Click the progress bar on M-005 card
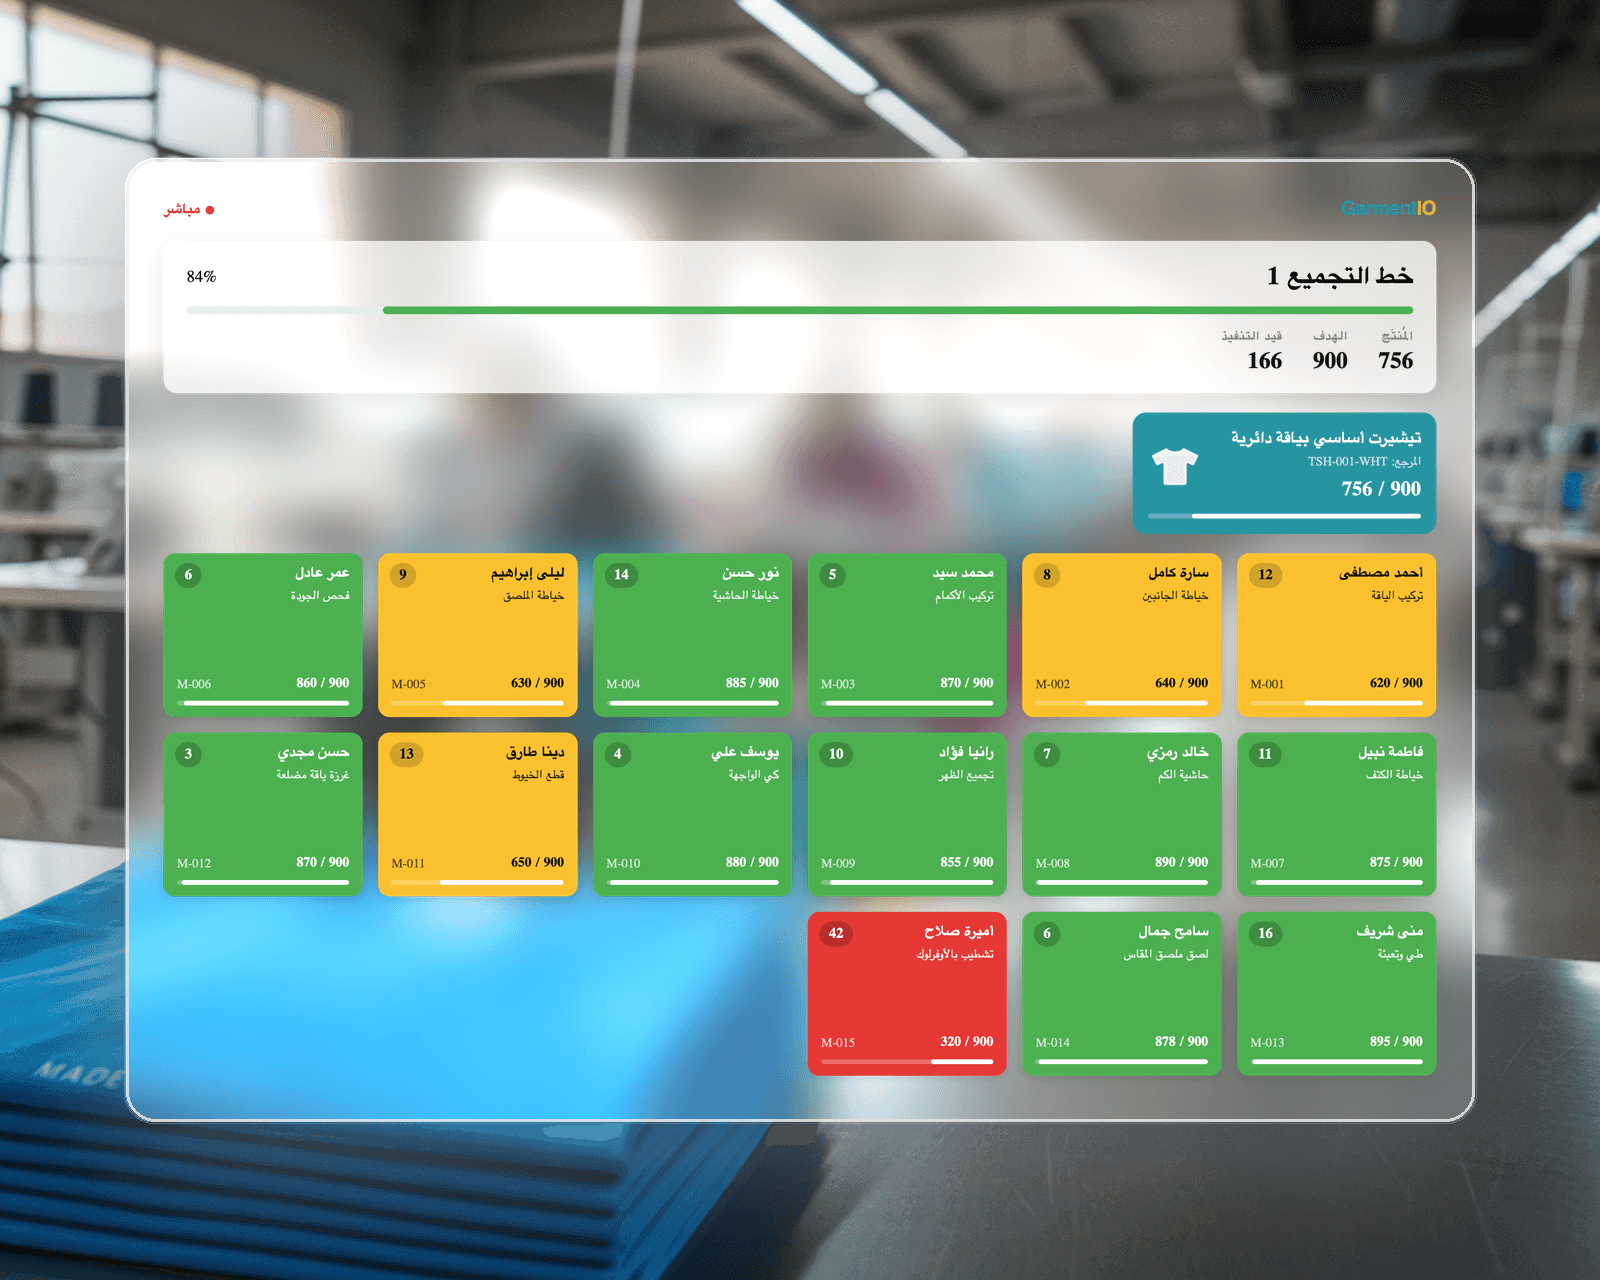Image resolution: width=1600 pixels, height=1280 pixels. click(477, 703)
